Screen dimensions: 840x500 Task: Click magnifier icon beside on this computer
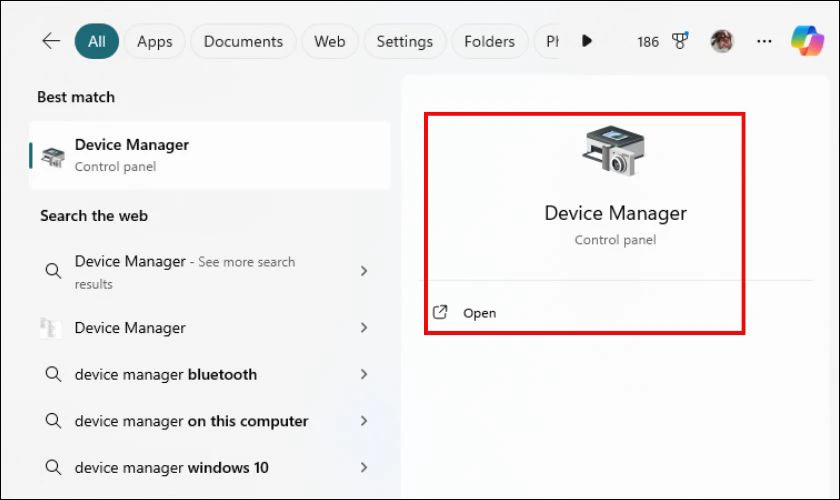(x=52, y=420)
